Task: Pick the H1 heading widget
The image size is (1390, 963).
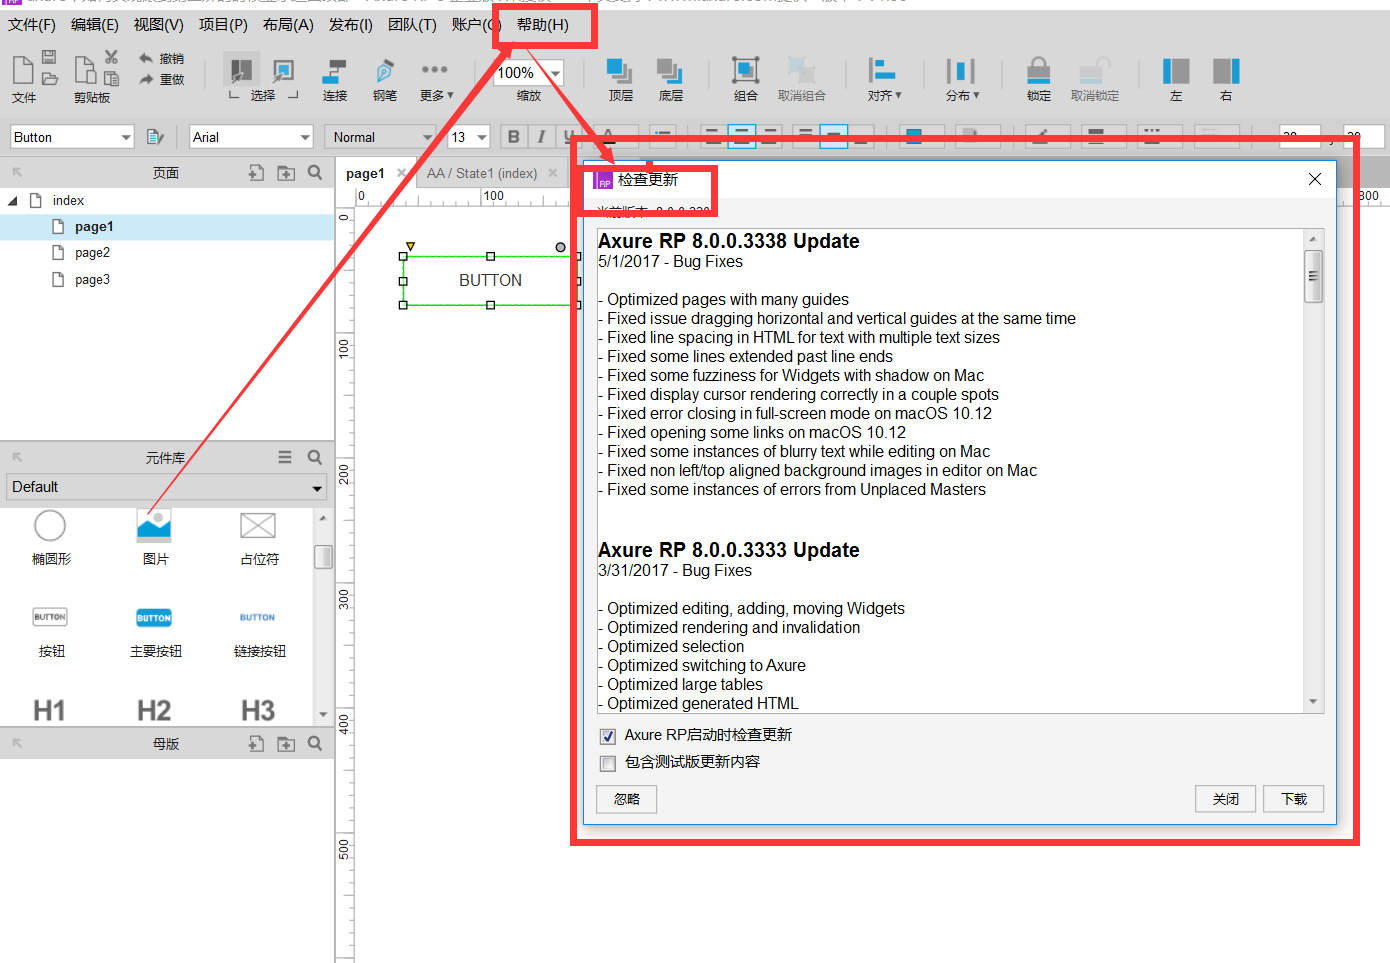Action: pos(50,710)
